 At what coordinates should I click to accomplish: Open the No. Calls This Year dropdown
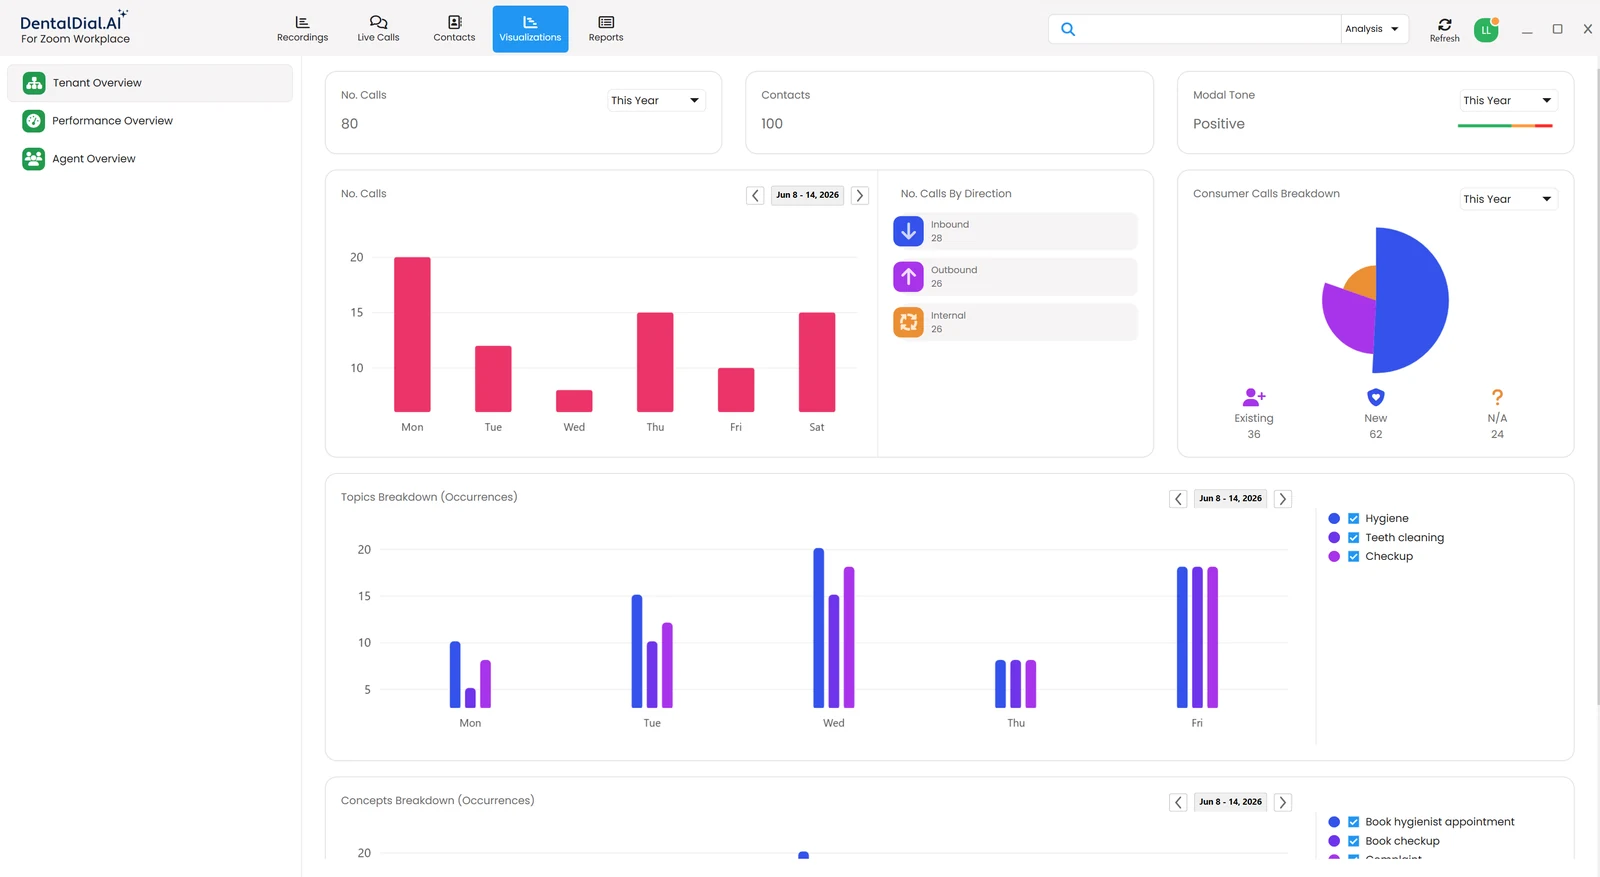[656, 100]
